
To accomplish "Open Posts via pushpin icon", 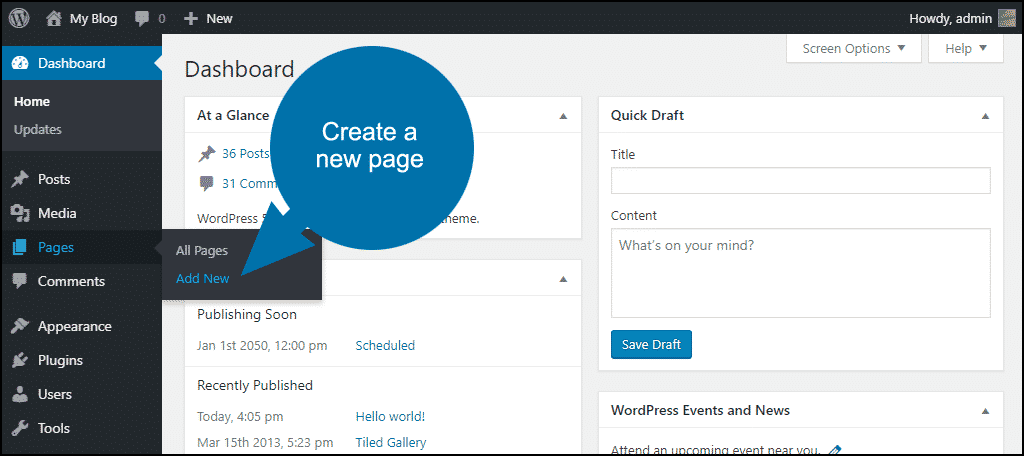I will pos(20,179).
